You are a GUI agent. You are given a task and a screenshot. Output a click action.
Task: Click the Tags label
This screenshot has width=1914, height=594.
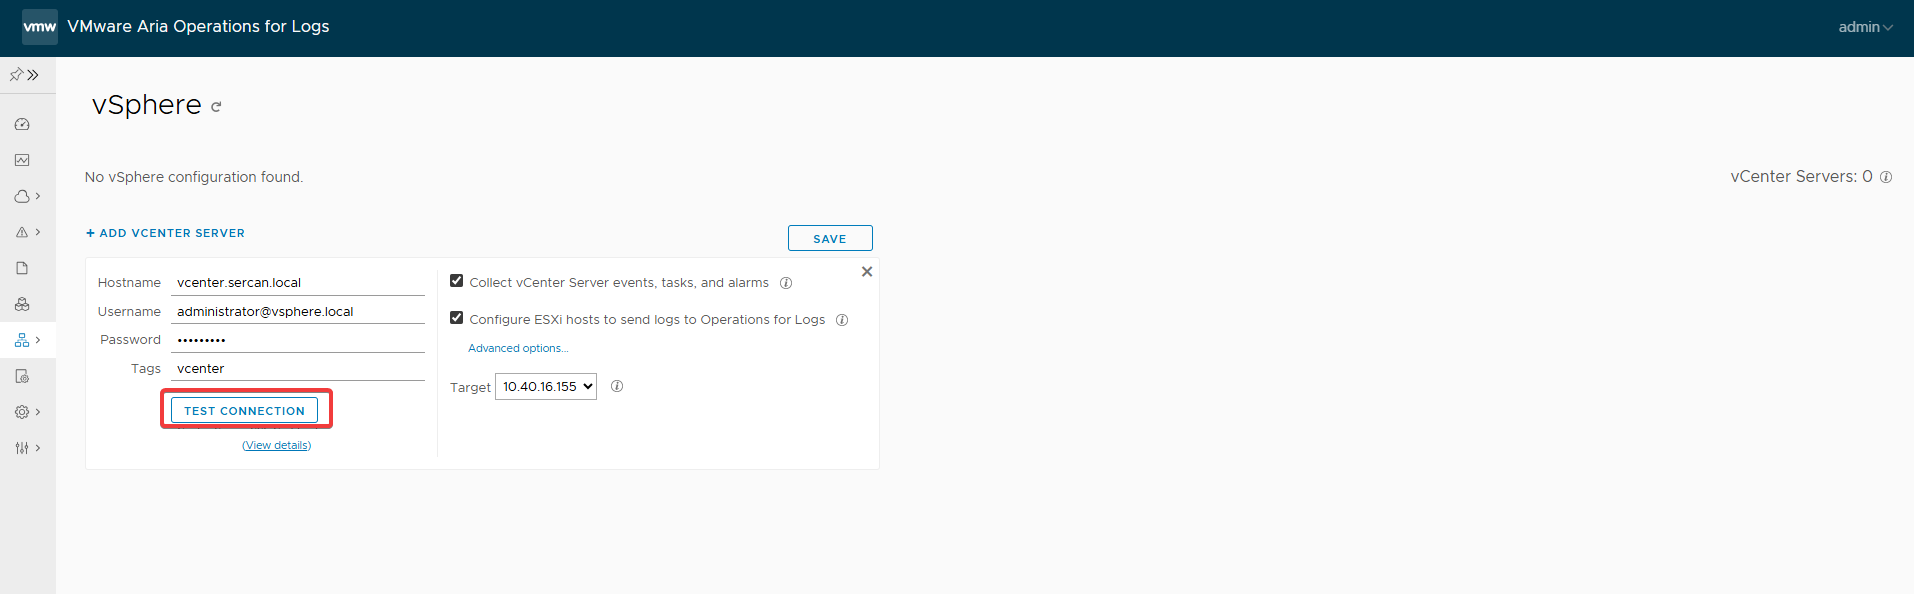(x=146, y=369)
